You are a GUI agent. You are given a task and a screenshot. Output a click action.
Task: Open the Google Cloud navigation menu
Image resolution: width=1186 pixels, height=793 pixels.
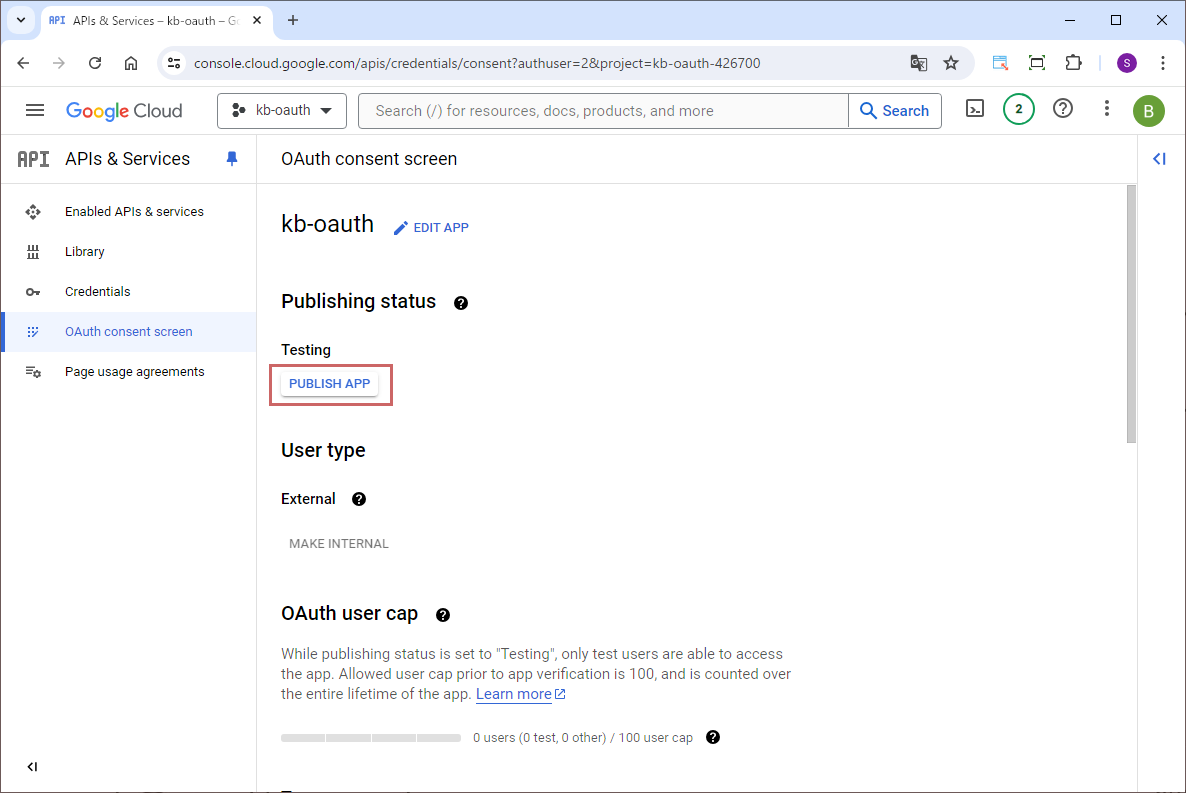click(35, 110)
